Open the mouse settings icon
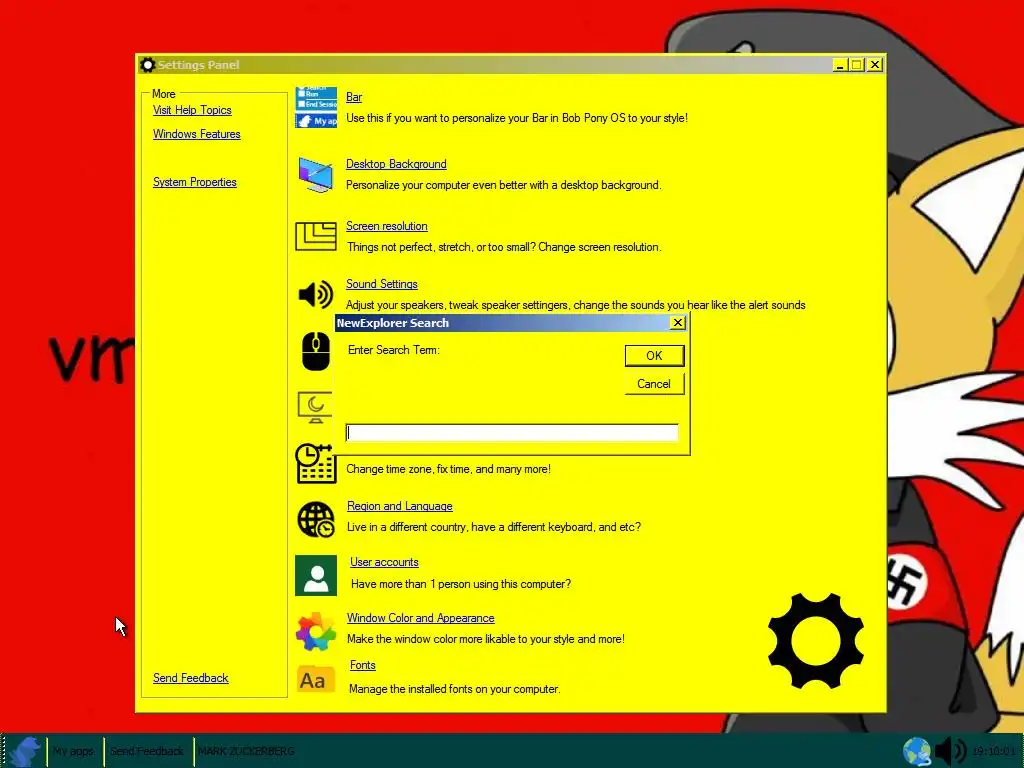 [x=316, y=351]
